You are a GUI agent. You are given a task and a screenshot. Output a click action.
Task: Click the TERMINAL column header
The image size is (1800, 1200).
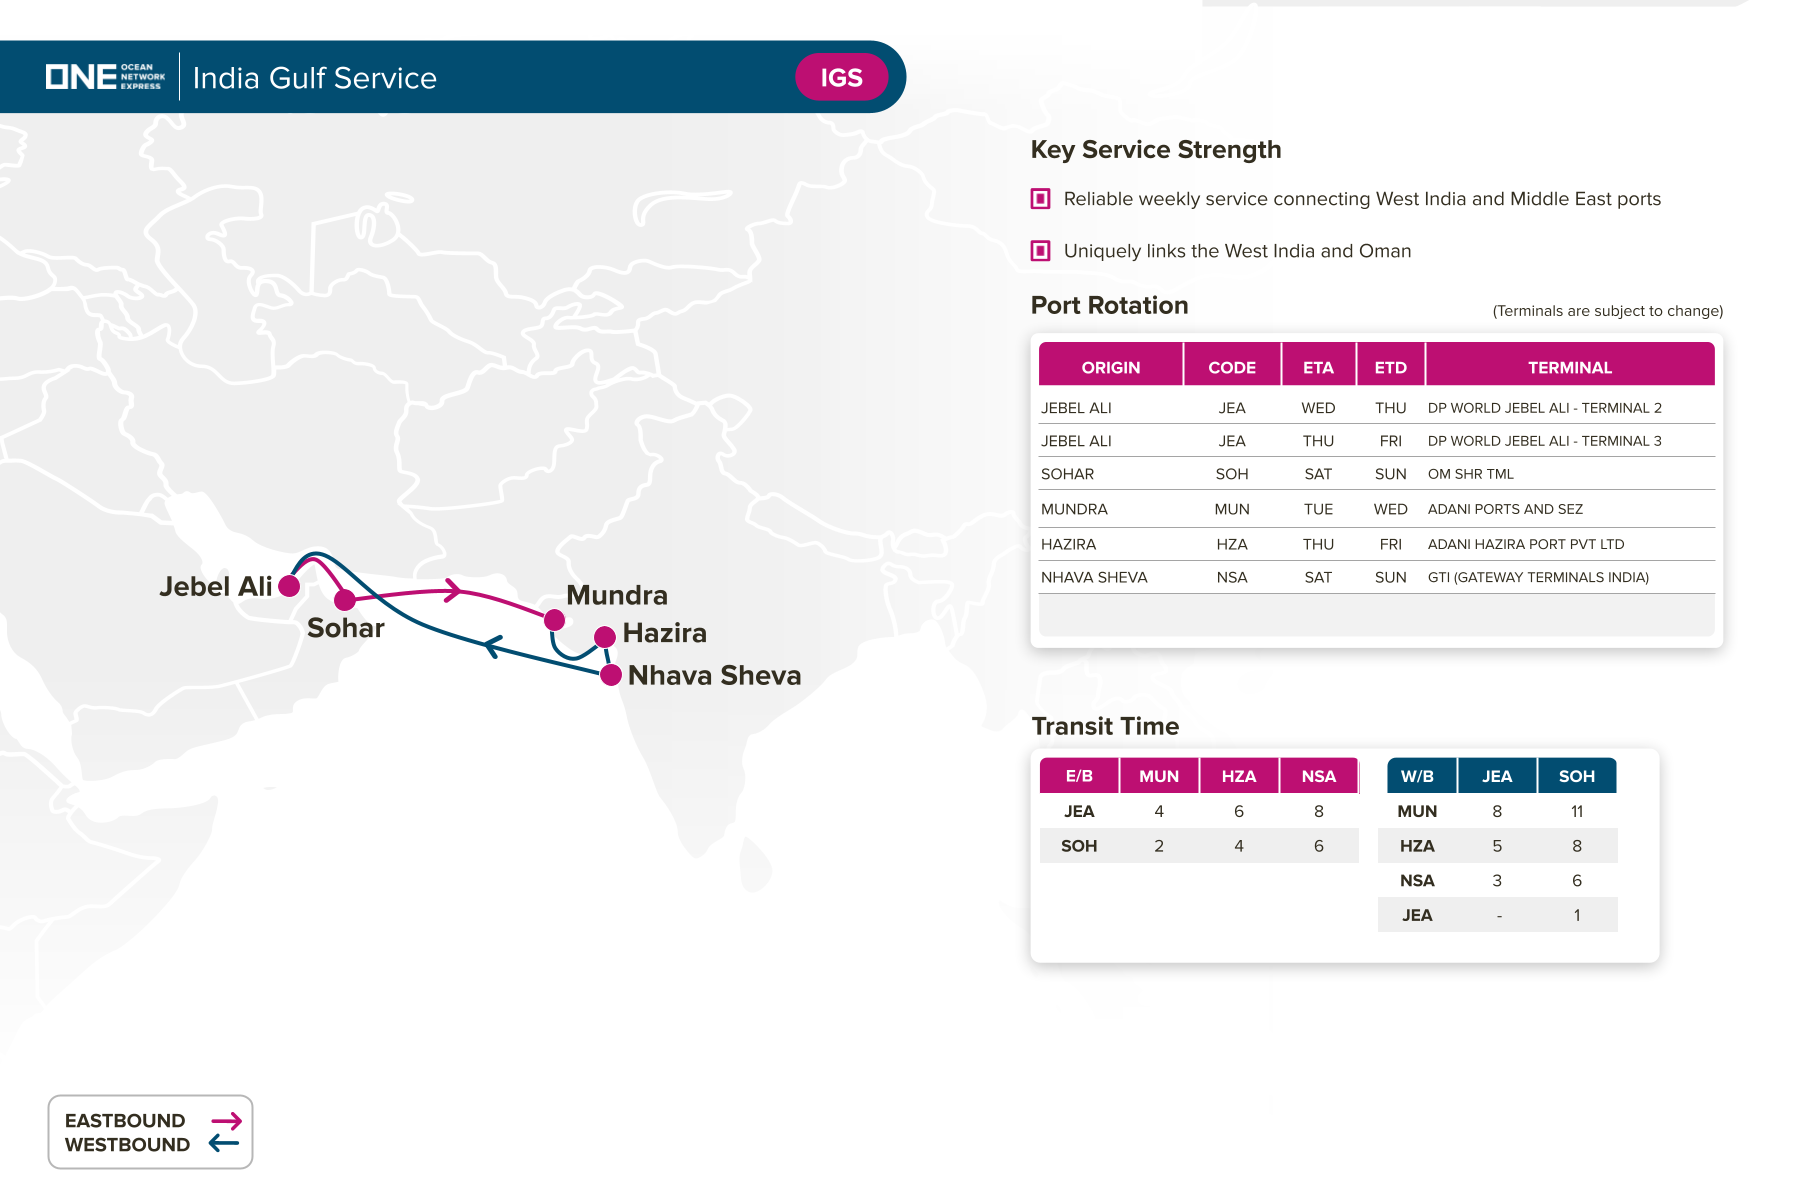pyautogui.click(x=1569, y=367)
